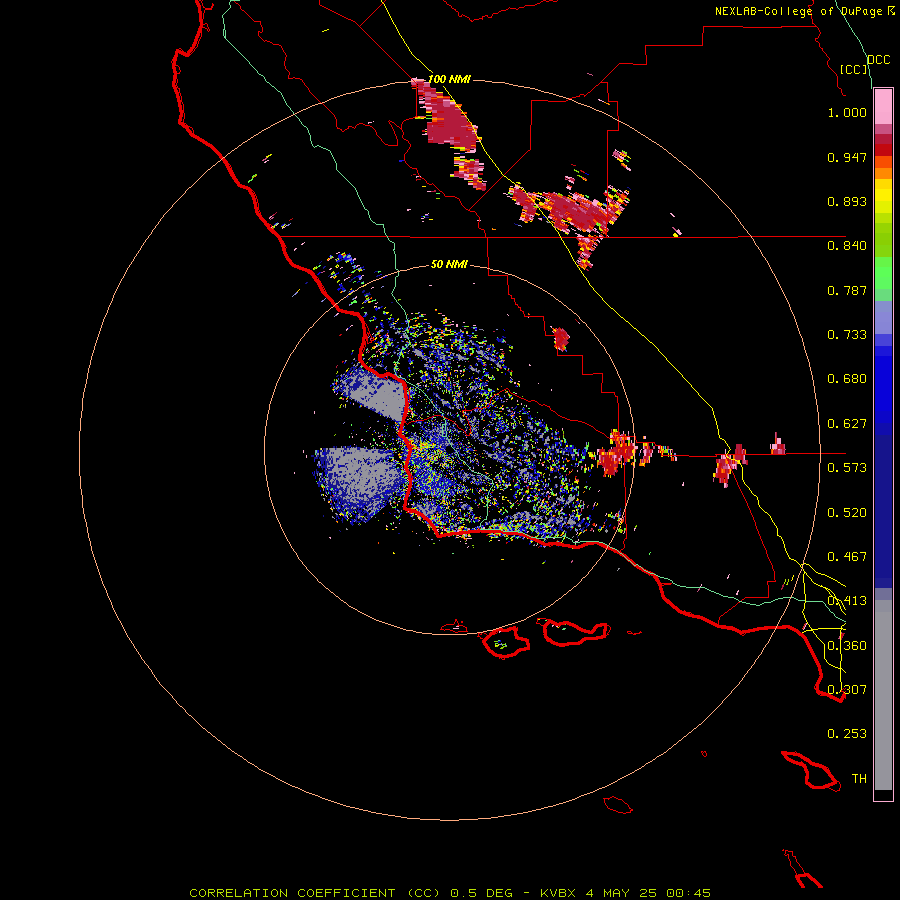Select the 0.413 scale label
The width and height of the screenshot is (900, 900).
tap(847, 601)
